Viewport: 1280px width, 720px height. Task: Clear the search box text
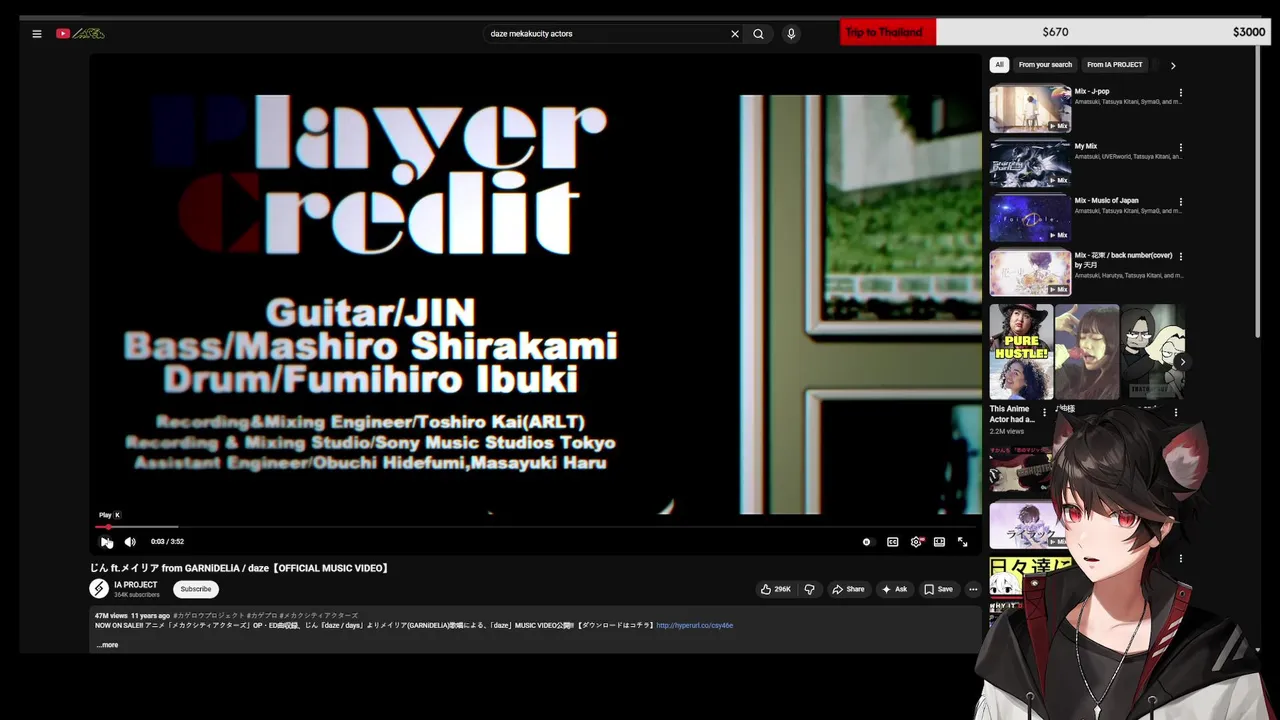tap(735, 34)
